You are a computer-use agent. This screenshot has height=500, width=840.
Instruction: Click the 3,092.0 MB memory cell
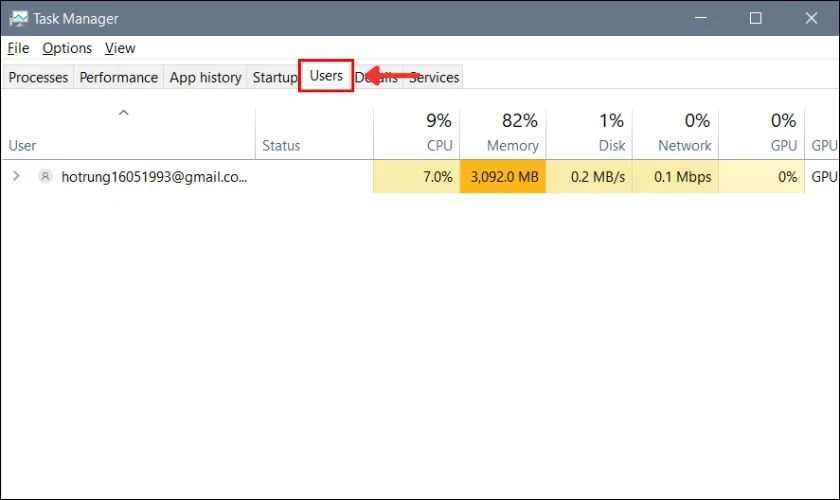(x=503, y=176)
